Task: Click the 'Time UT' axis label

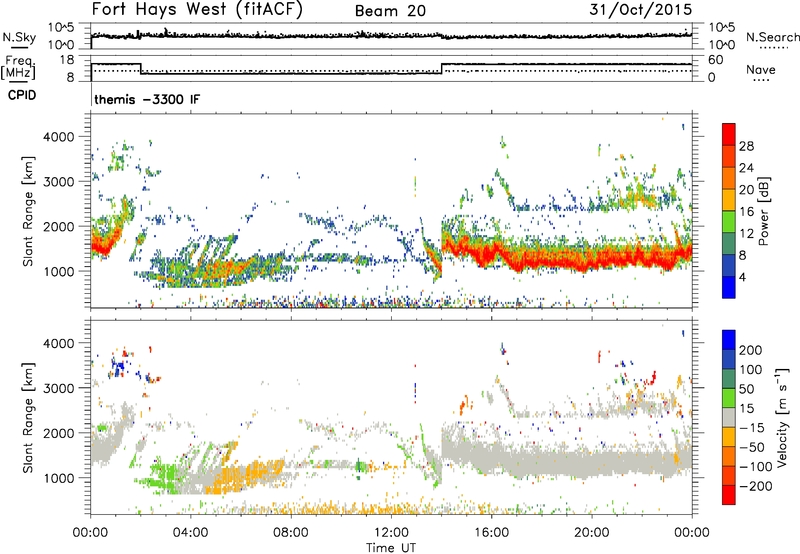Action: pos(391,548)
